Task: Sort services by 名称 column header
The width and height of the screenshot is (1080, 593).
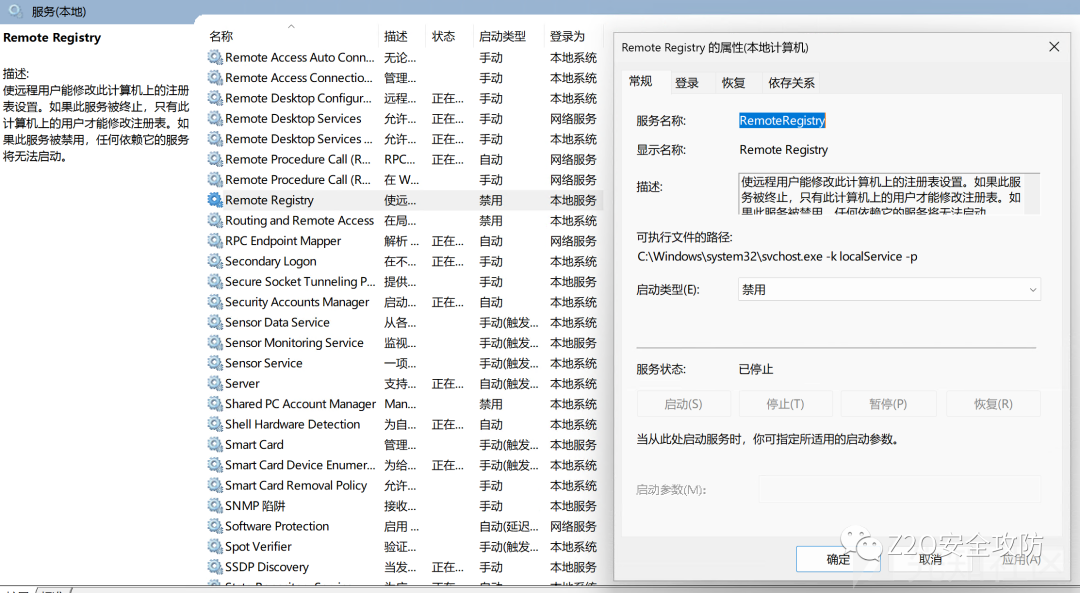Action: [291, 36]
